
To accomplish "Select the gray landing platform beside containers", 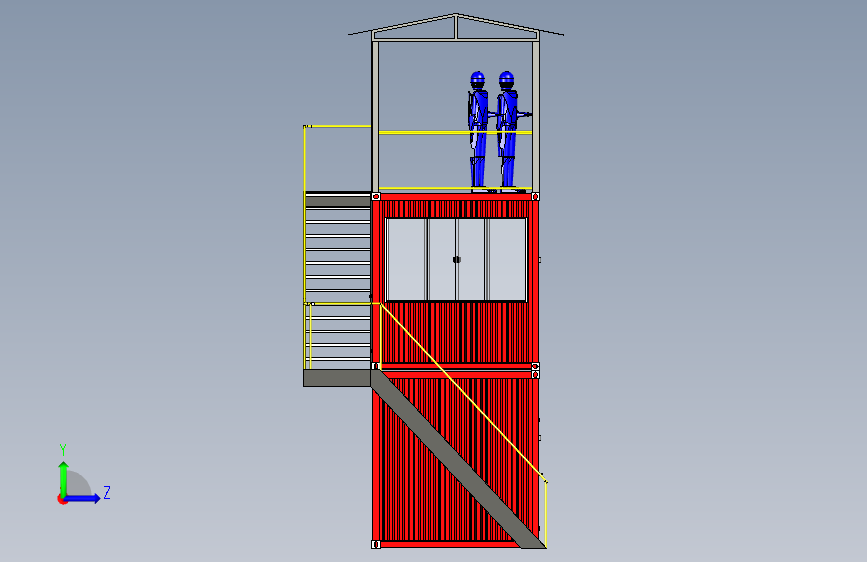I will click(x=337, y=378).
